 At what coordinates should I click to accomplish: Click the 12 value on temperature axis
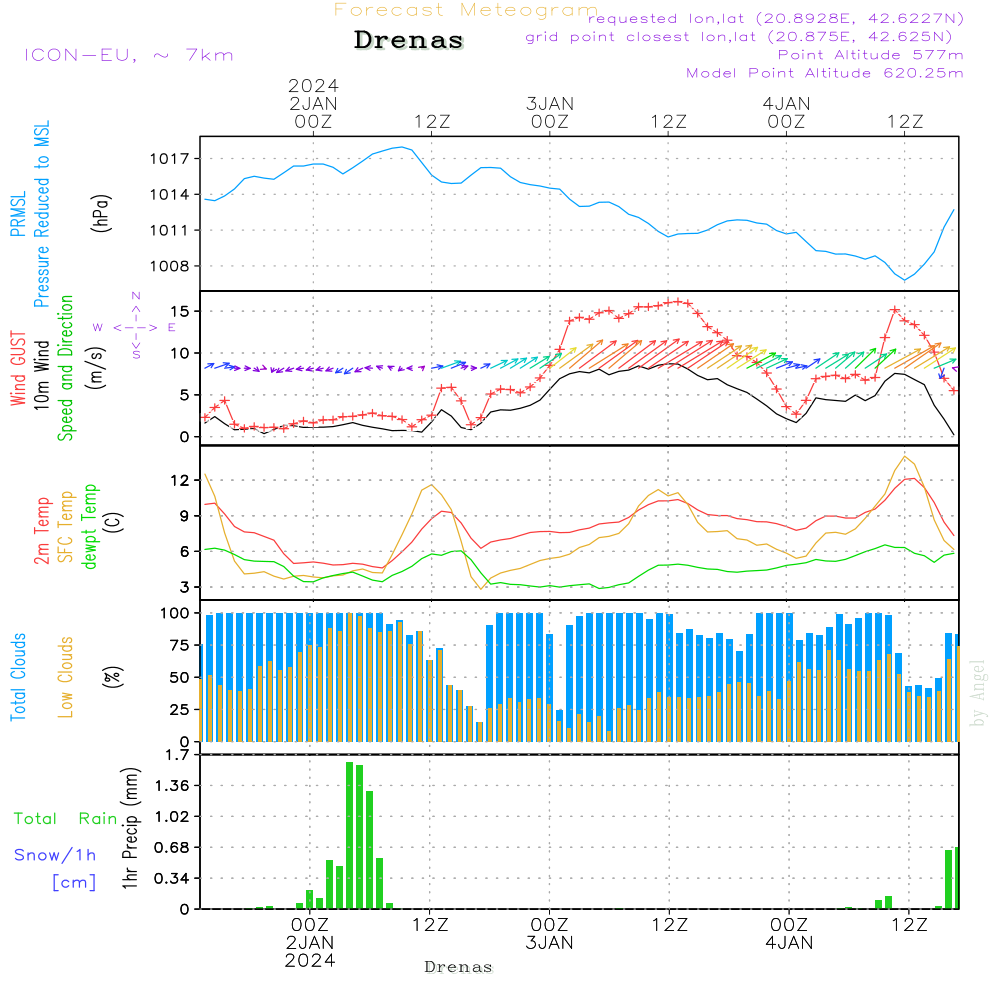[x=180, y=480]
